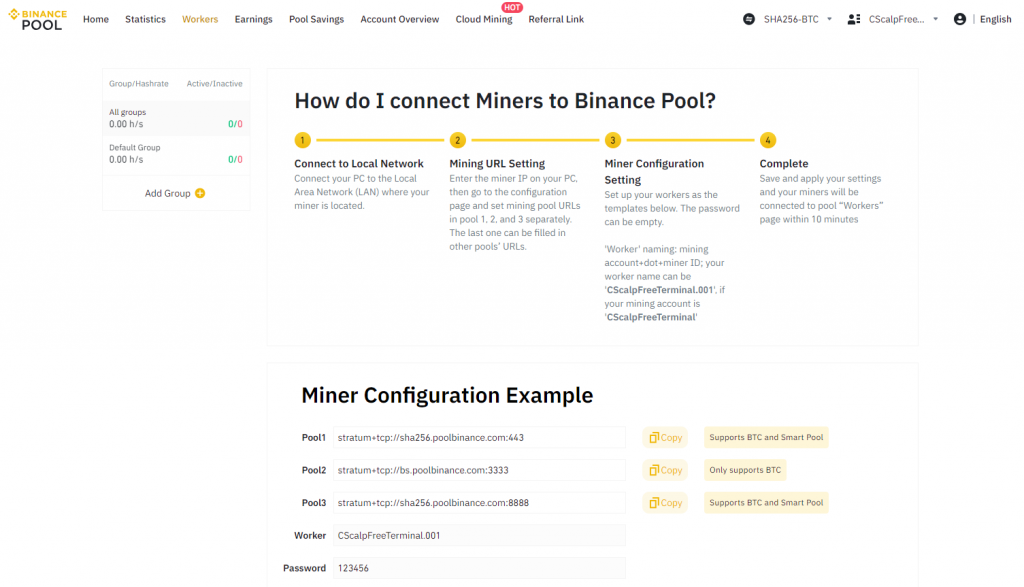This screenshot has width=1024, height=587.
Task: Open the Referral Link page
Action: pyautogui.click(x=556, y=18)
